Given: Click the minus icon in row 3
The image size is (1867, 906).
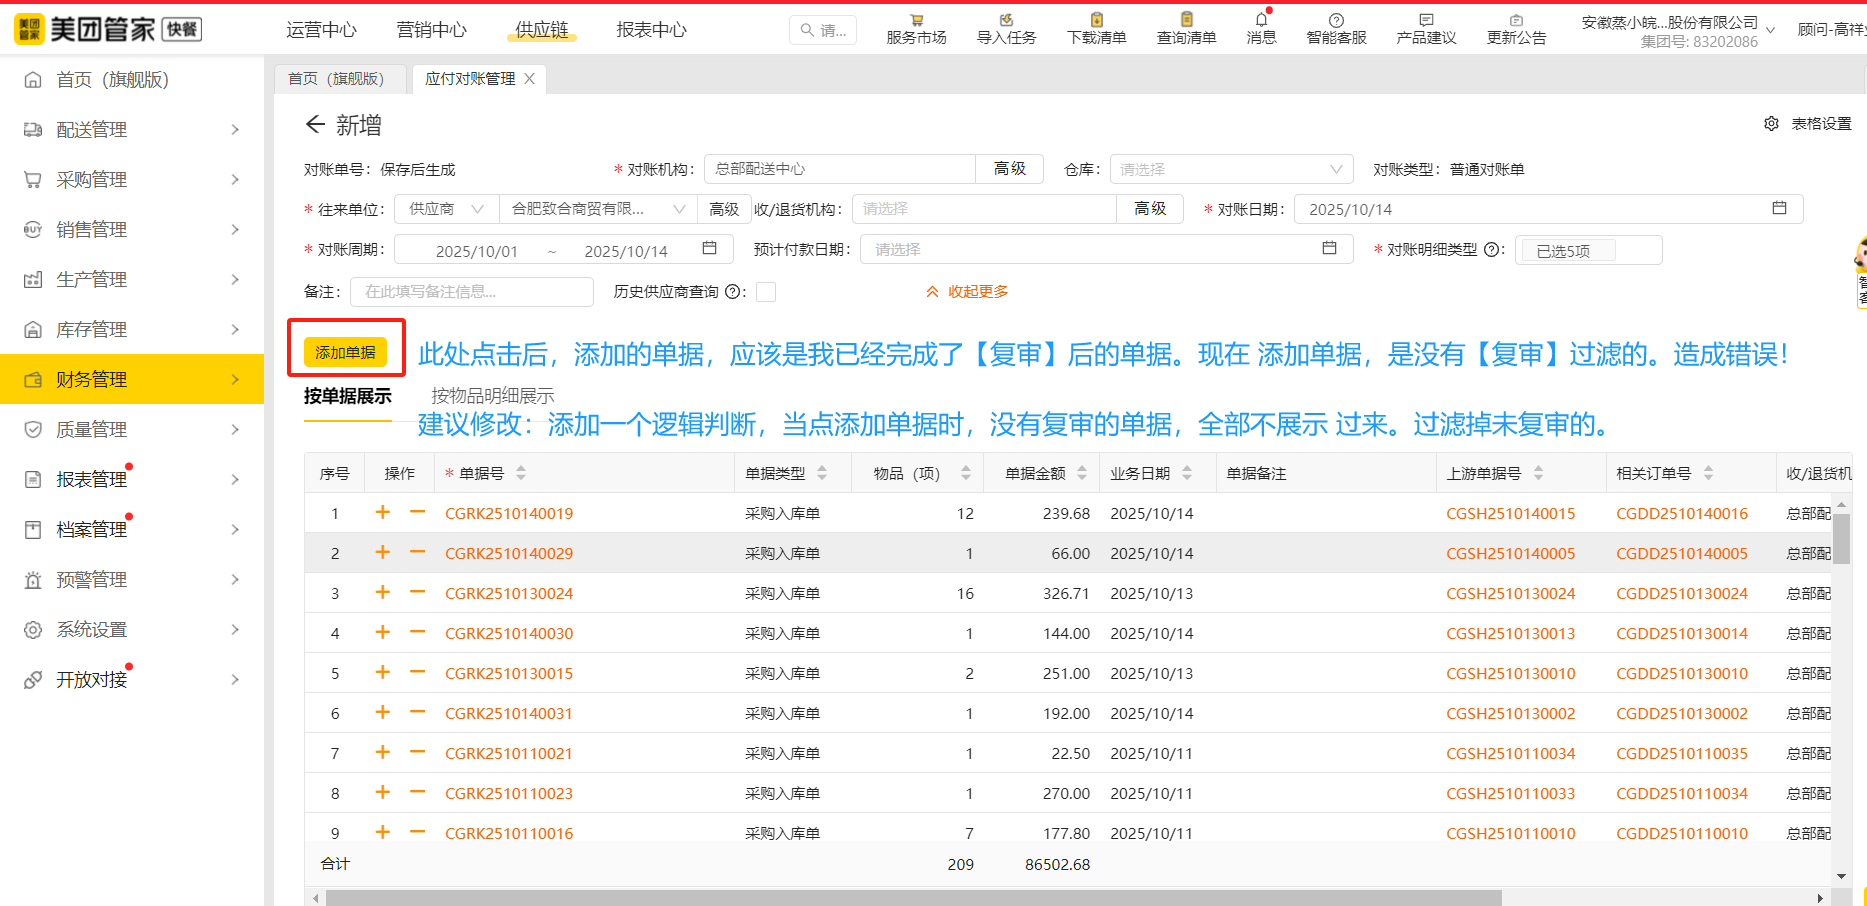Looking at the screenshot, I should (417, 593).
